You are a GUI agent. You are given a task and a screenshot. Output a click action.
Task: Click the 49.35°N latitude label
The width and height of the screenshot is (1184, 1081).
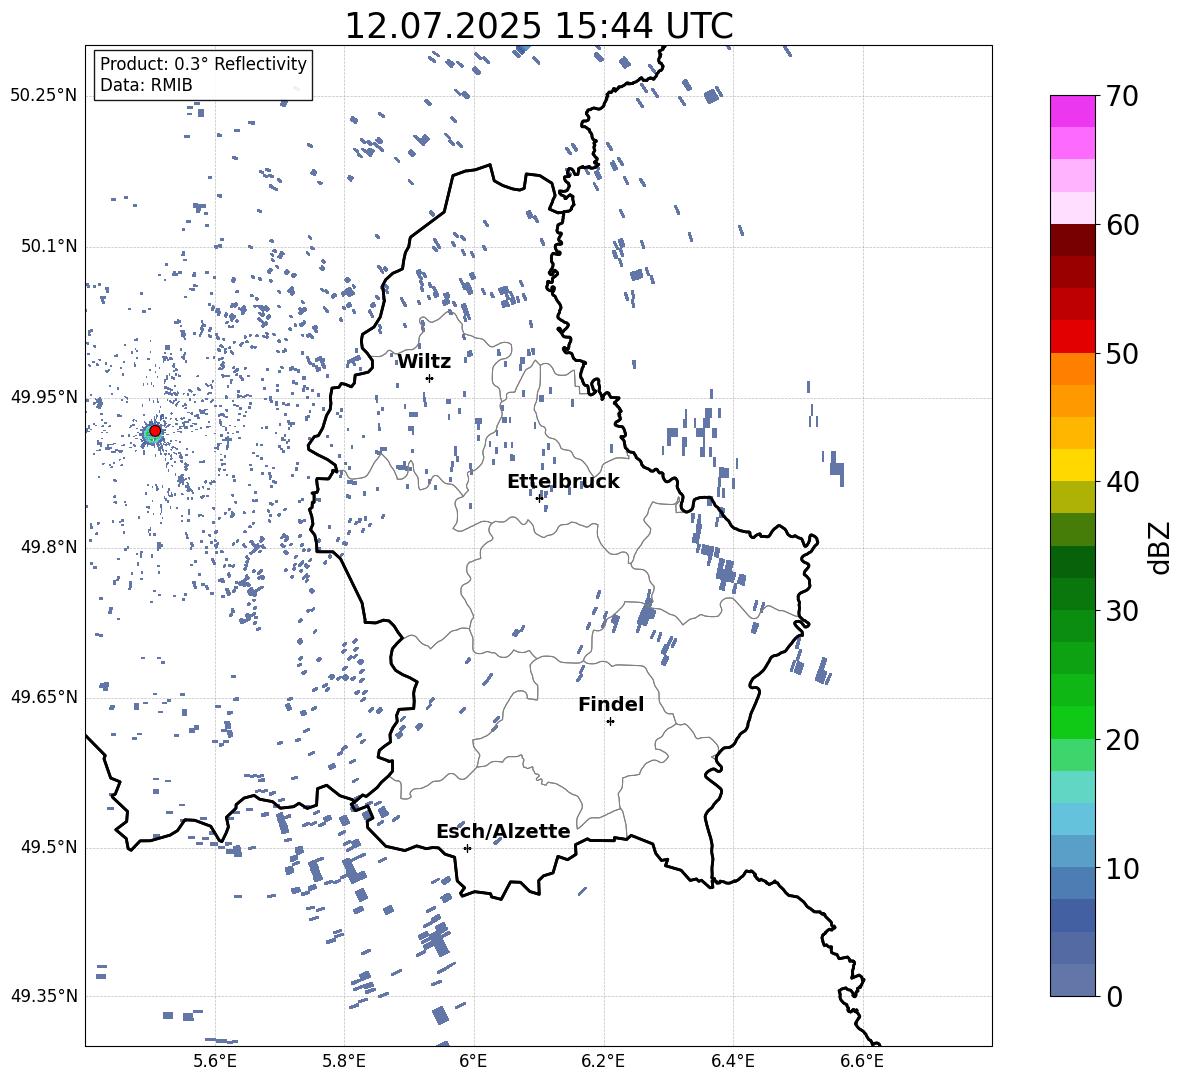44,996
